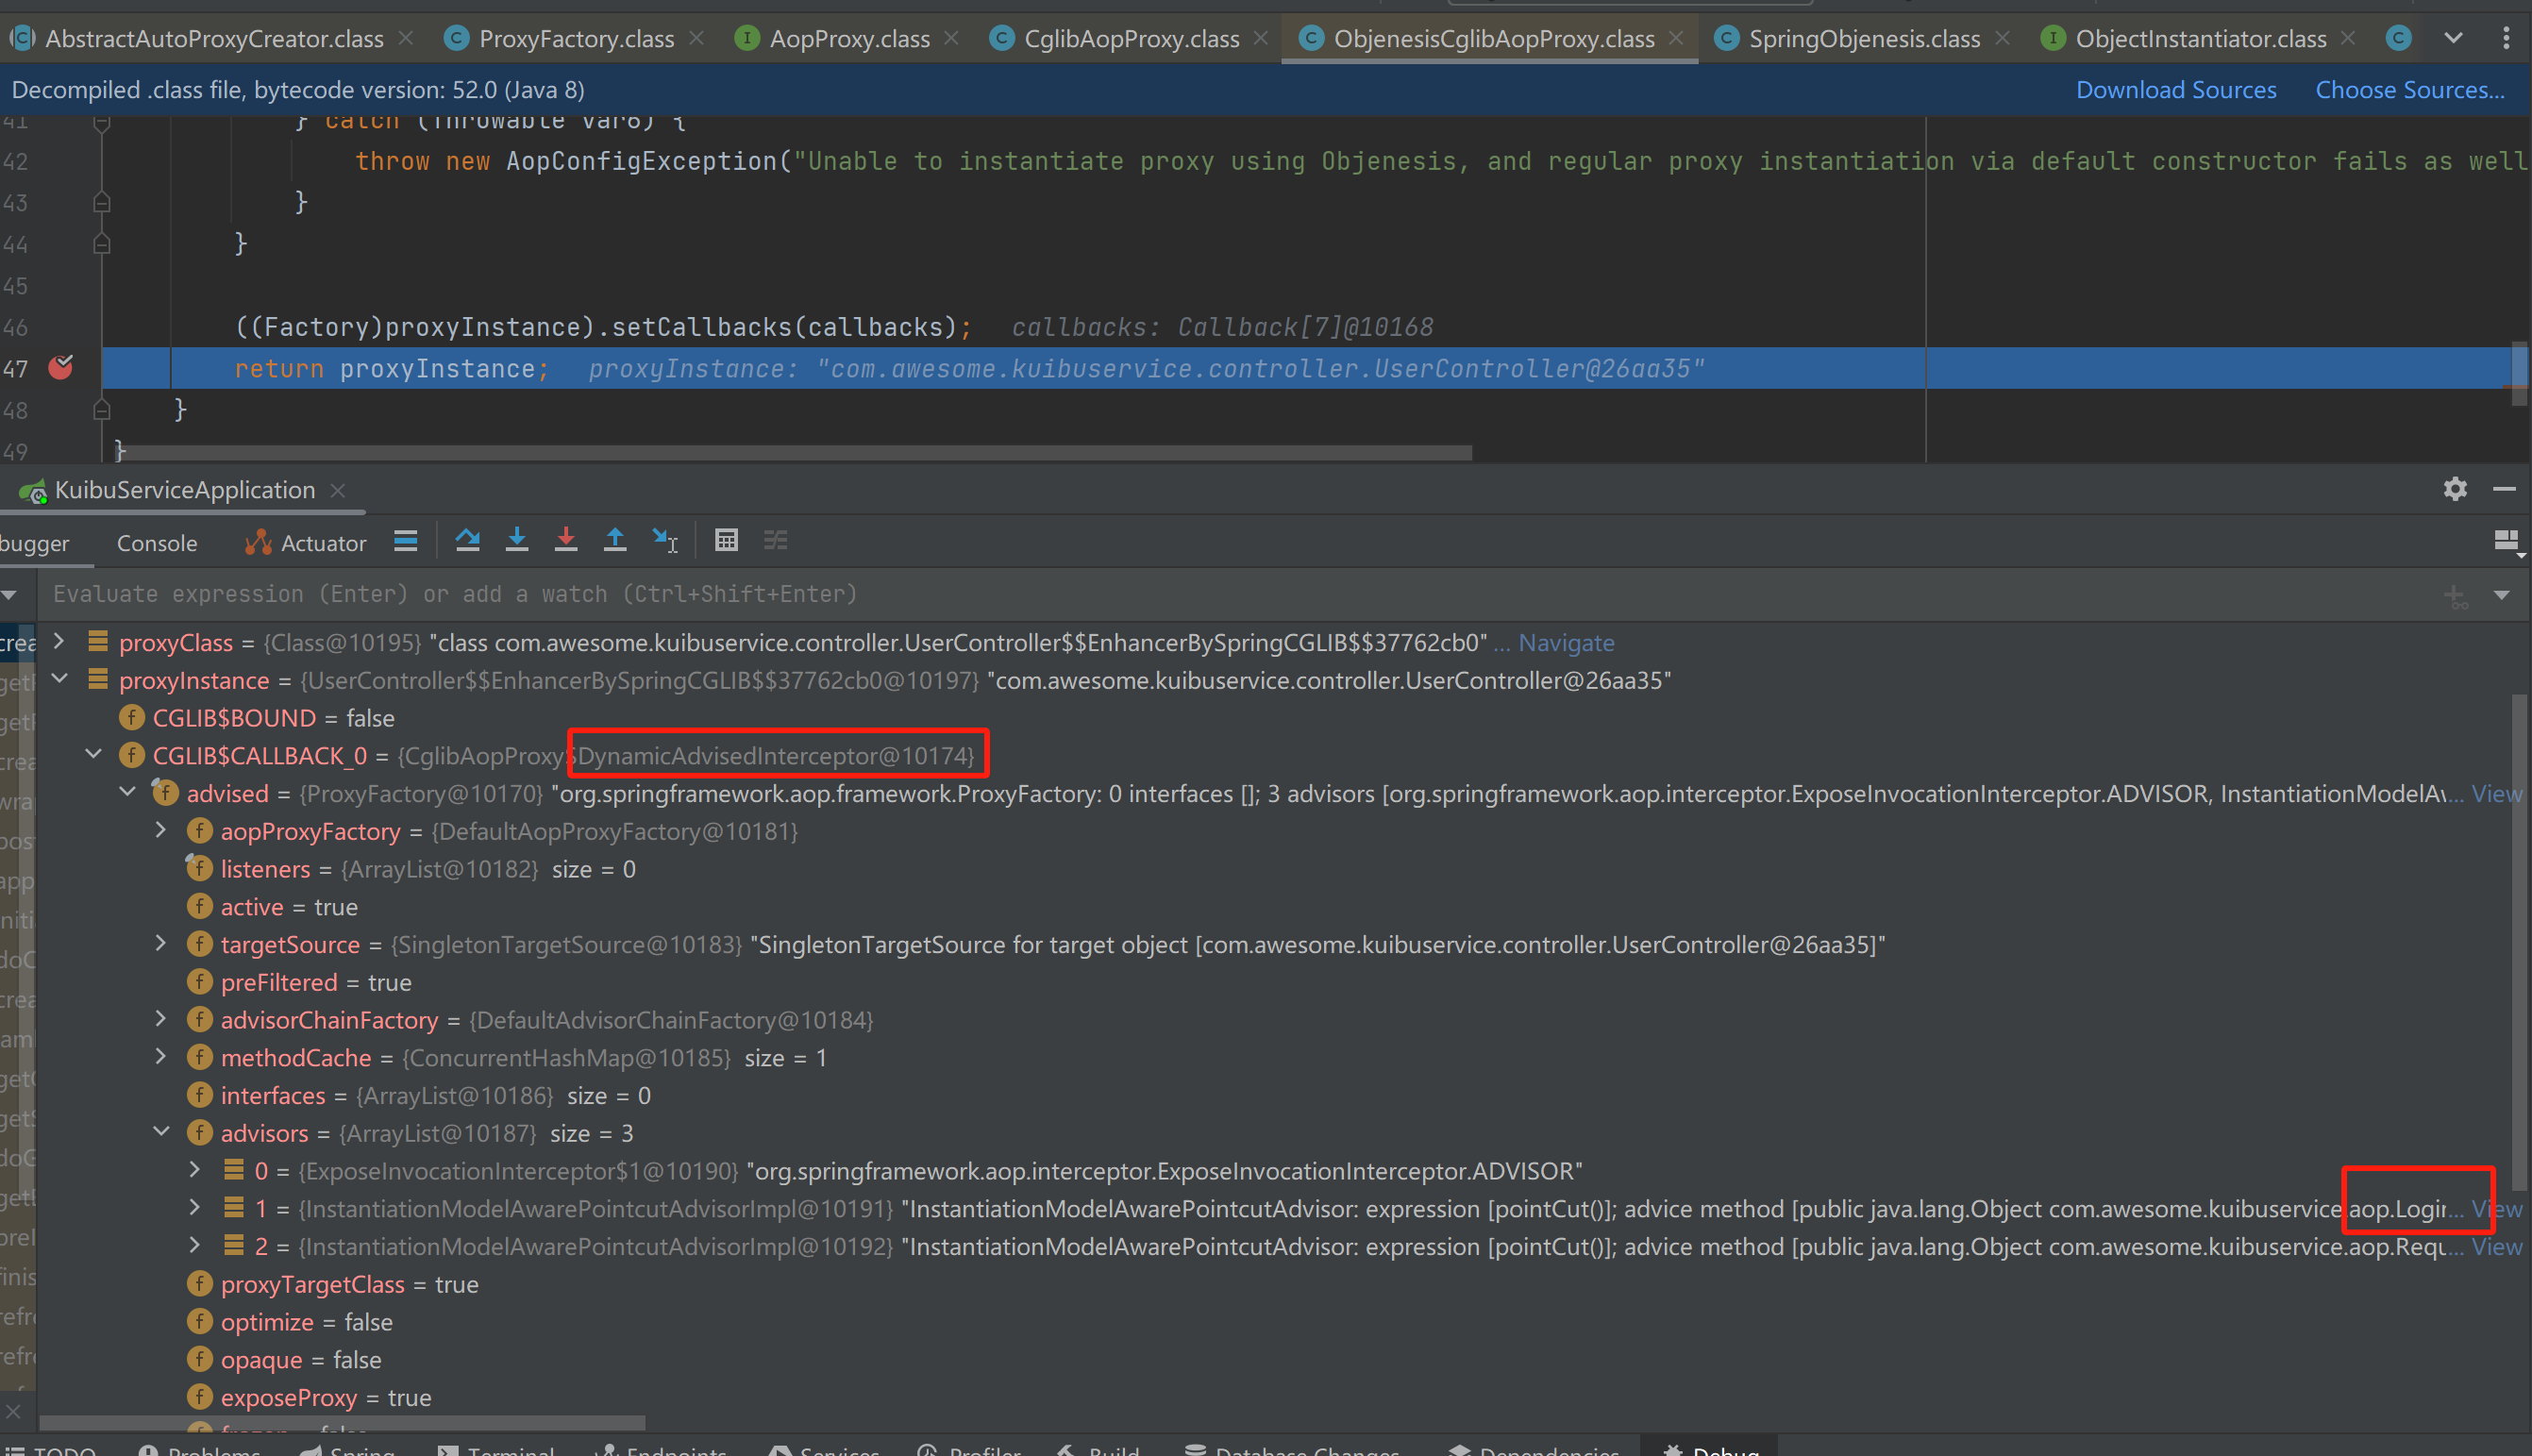Click the Show Execution Point icon
This screenshot has height=1456, width=2532.
(x=405, y=541)
